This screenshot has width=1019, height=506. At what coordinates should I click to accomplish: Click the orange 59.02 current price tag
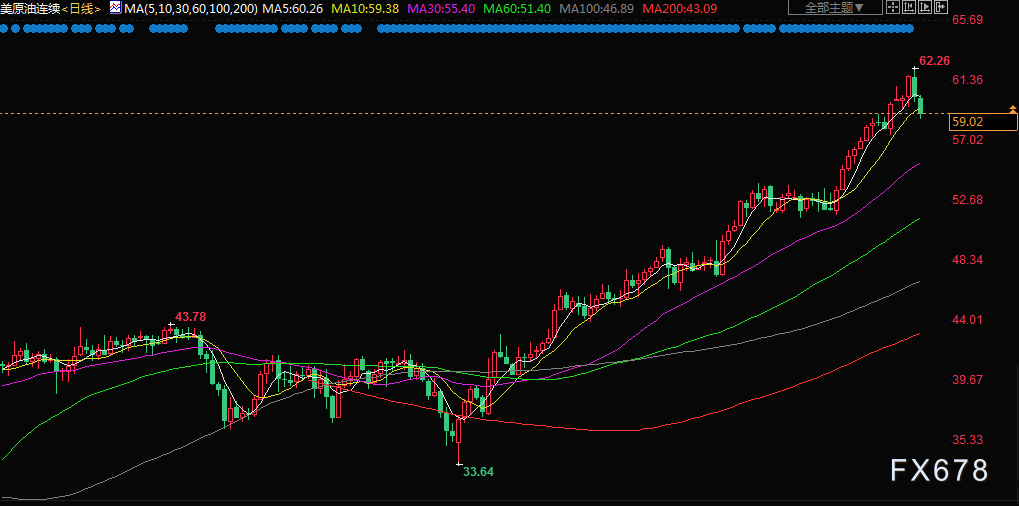pos(967,122)
